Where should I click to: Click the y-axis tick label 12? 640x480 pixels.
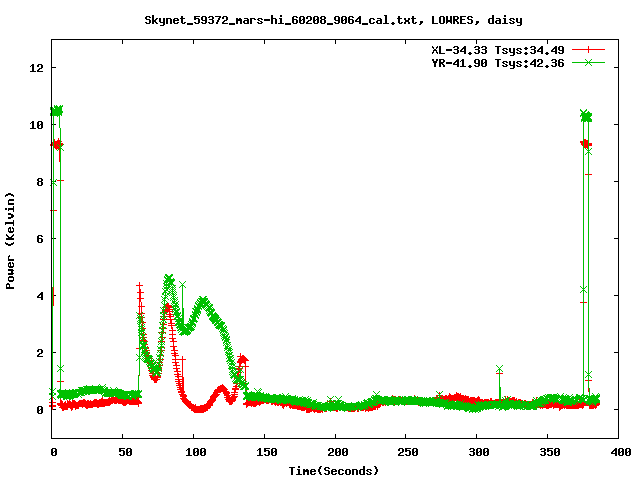(x=36, y=67)
